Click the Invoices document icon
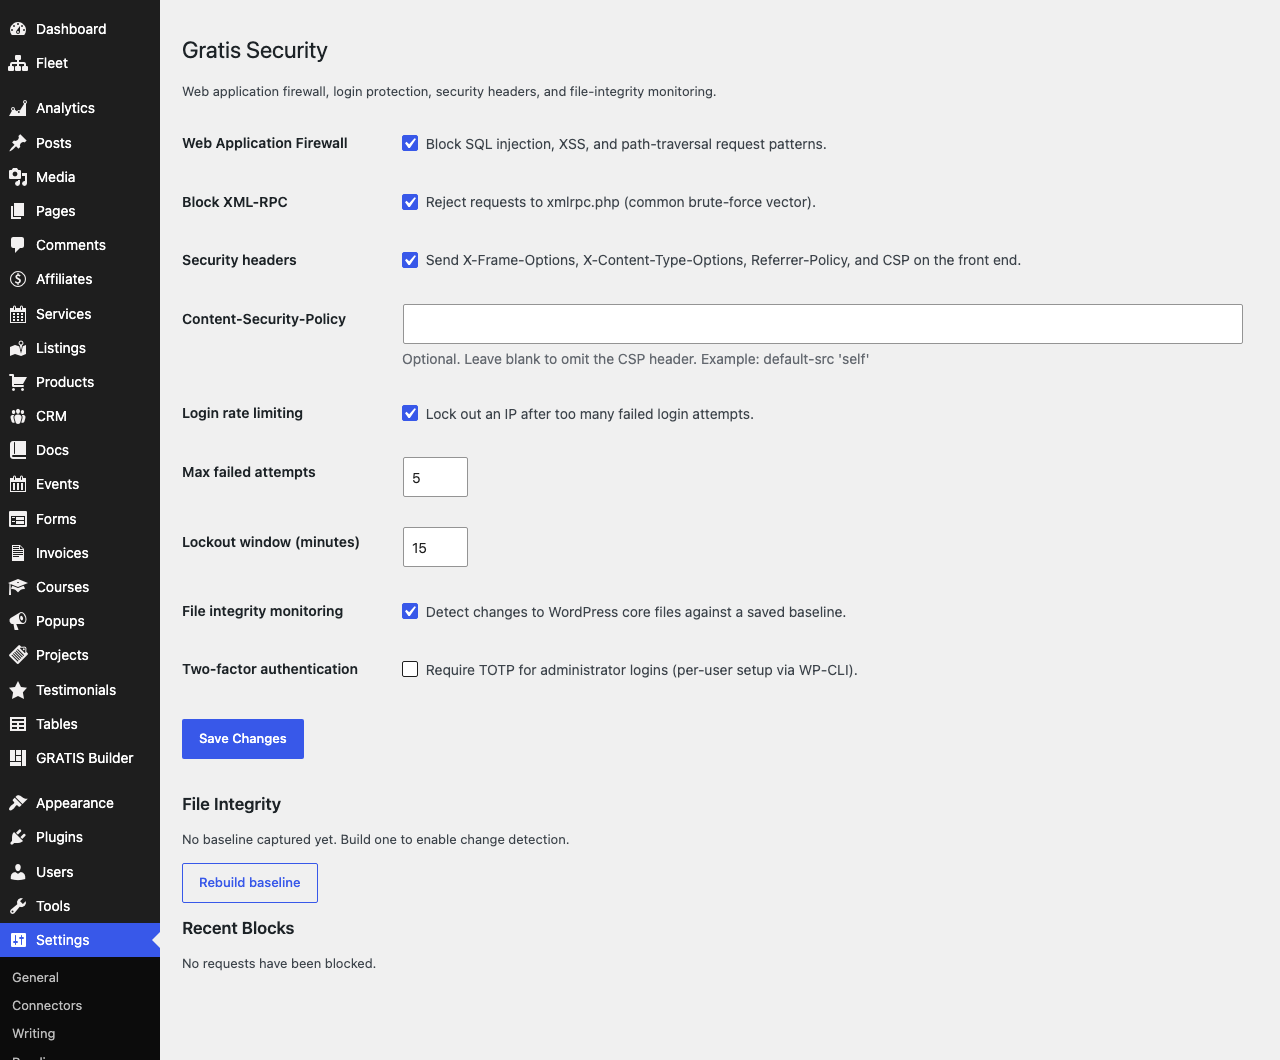 pyautogui.click(x=18, y=553)
